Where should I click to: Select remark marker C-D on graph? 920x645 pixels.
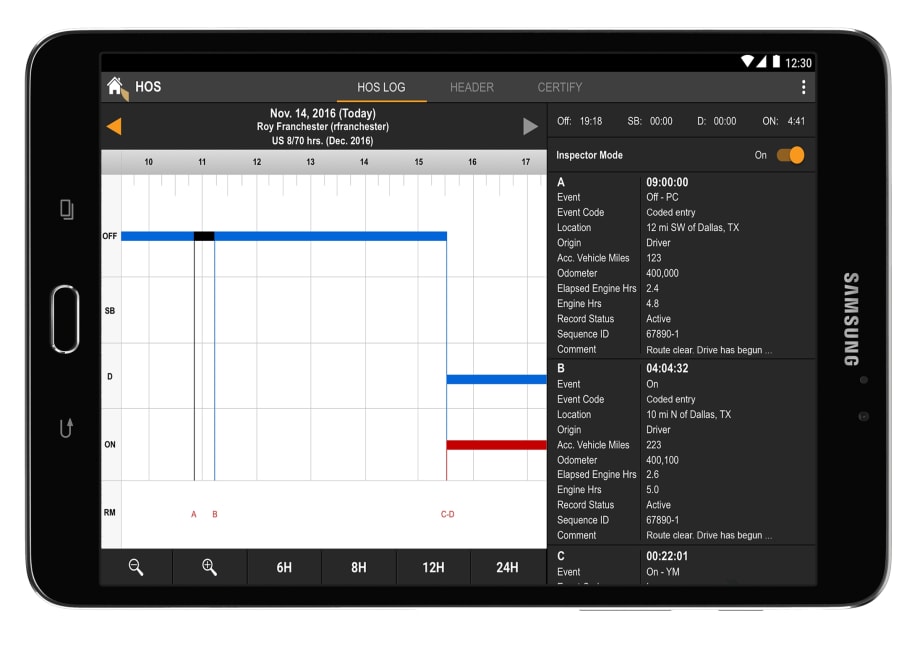tap(448, 514)
